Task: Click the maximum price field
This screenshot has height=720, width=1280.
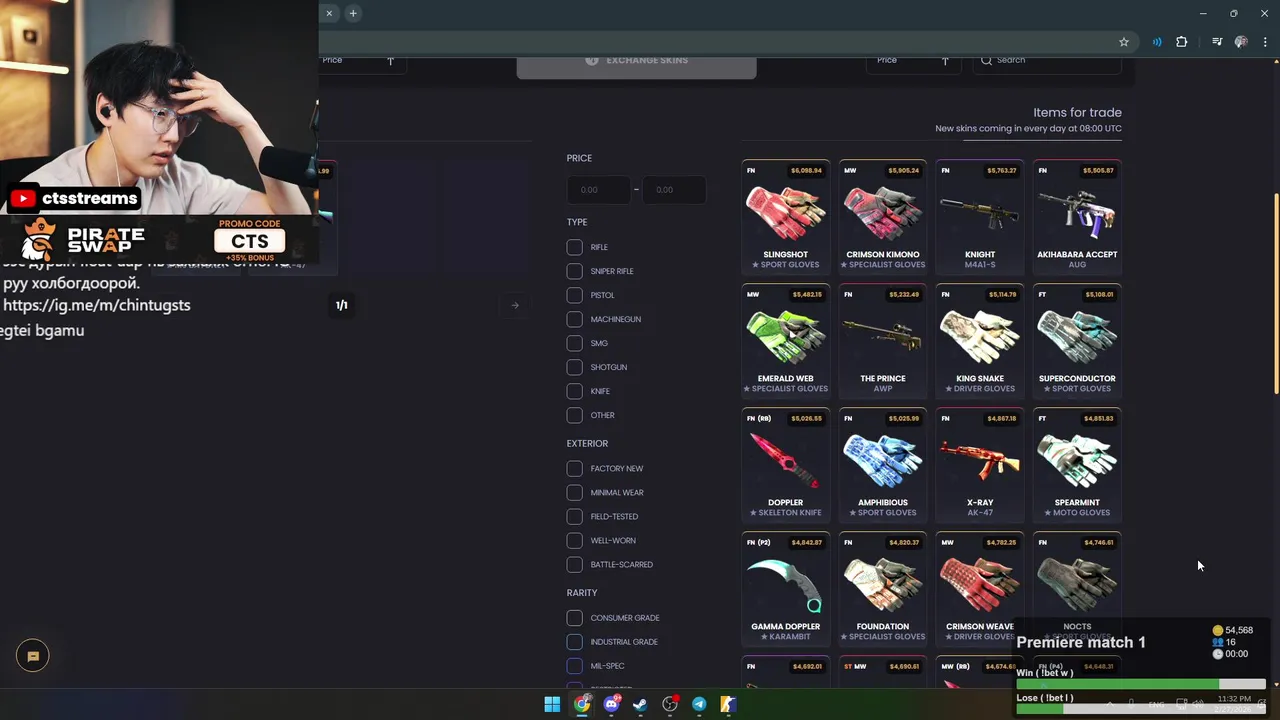Action: [x=674, y=190]
